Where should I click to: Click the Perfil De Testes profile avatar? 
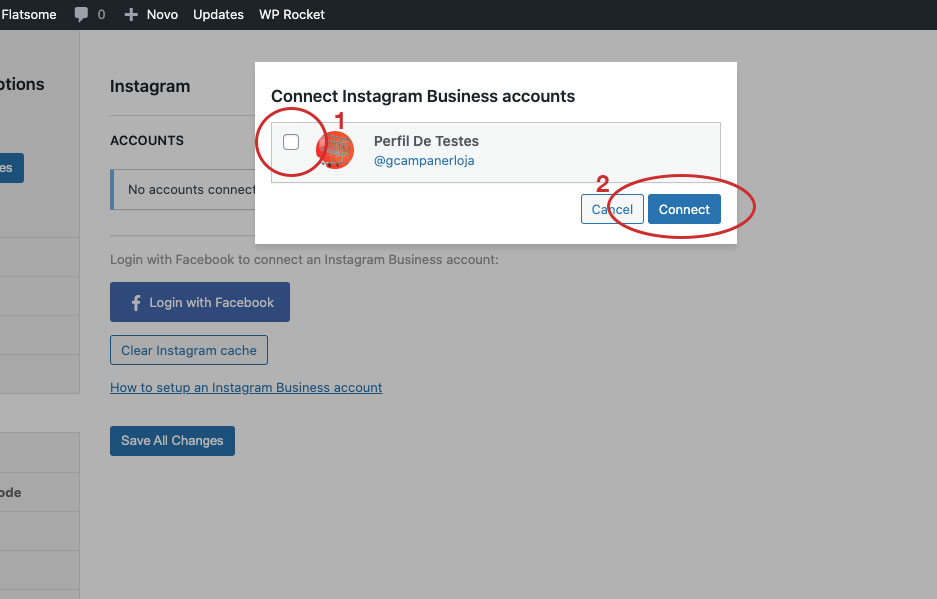tap(335, 151)
